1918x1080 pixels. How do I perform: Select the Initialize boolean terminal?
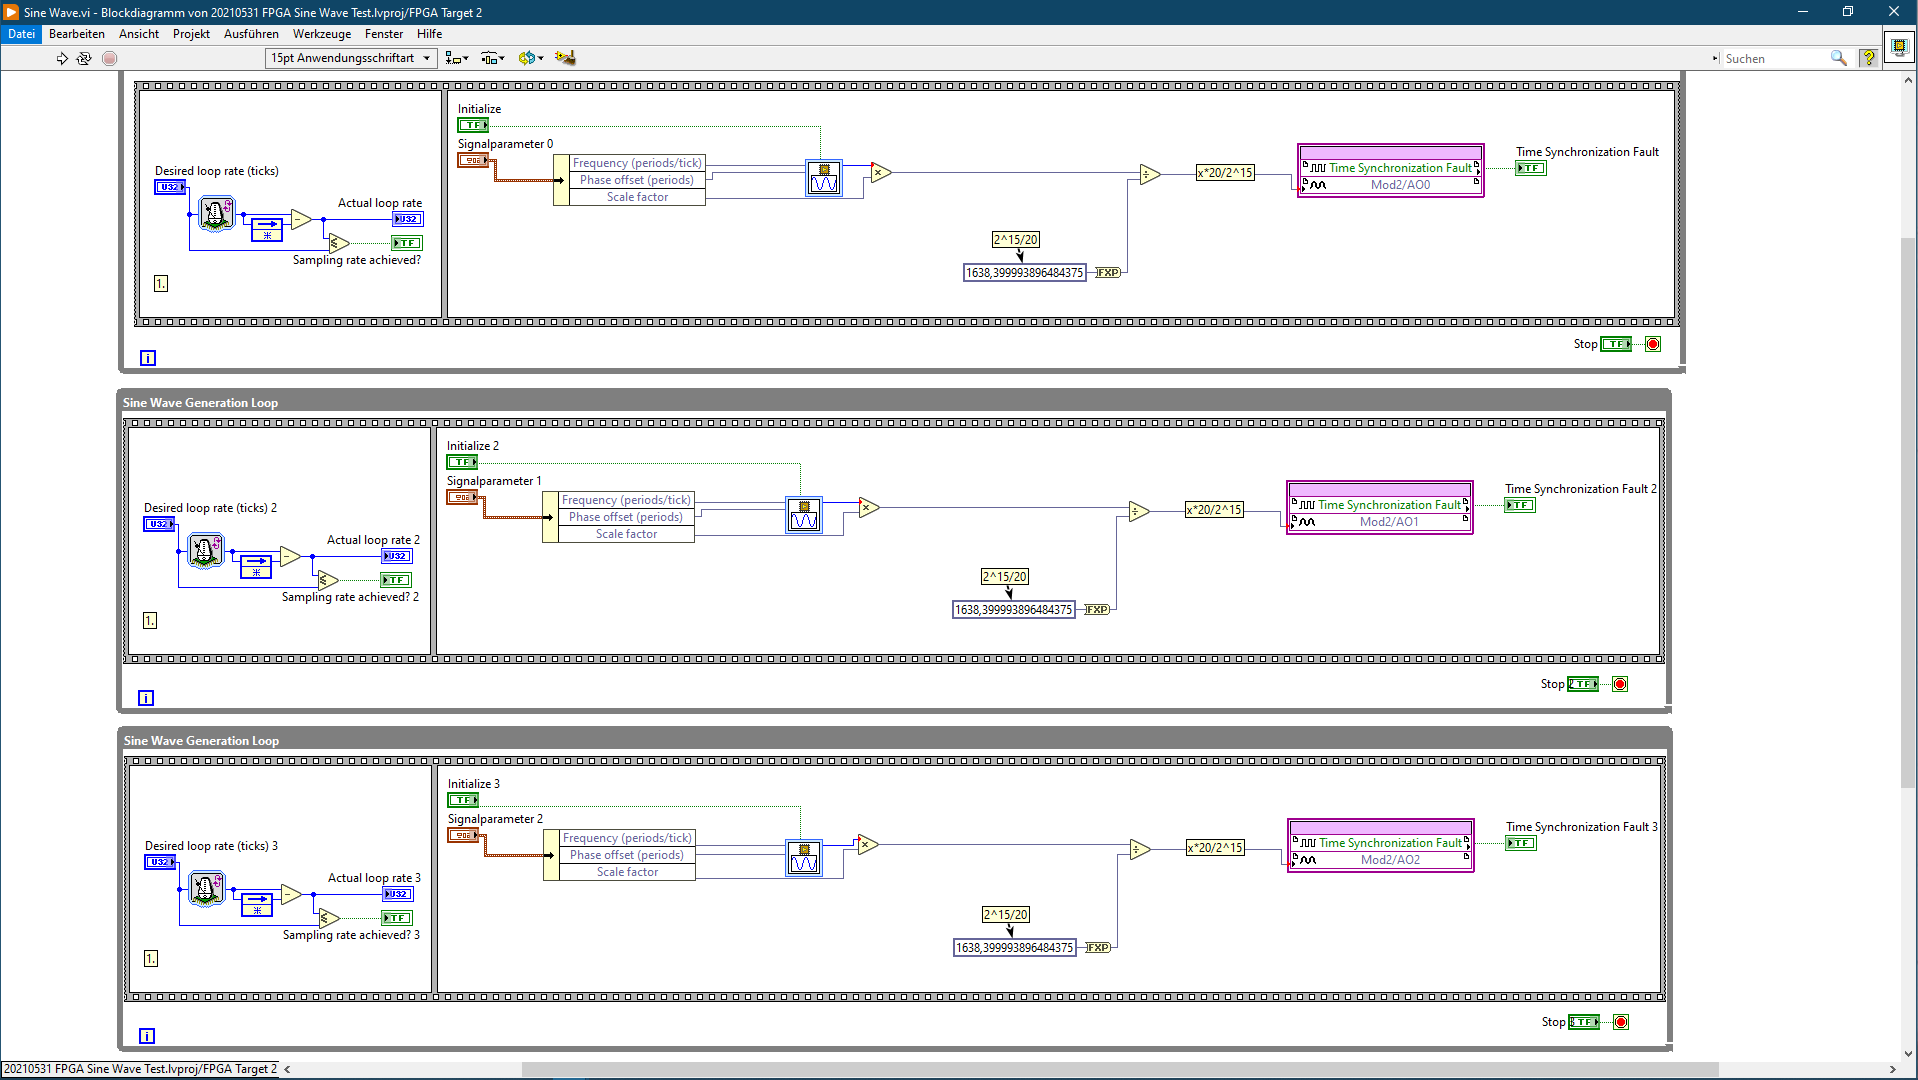coord(473,125)
